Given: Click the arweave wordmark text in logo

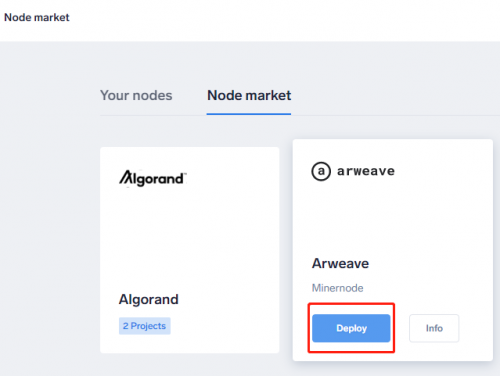Looking at the screenshot, I should tap(366, 171).
